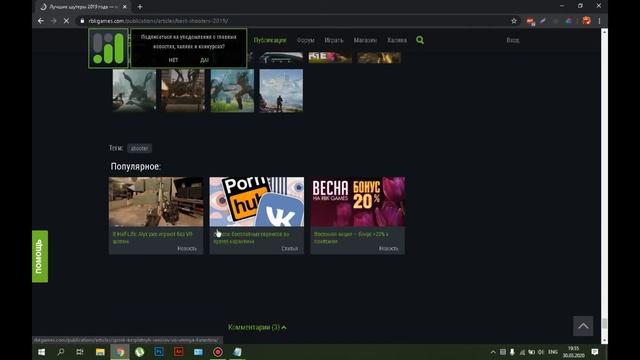This screenshot has height=360, width=640.
Task: Open the Играть menu item
Action: point(334,40)
